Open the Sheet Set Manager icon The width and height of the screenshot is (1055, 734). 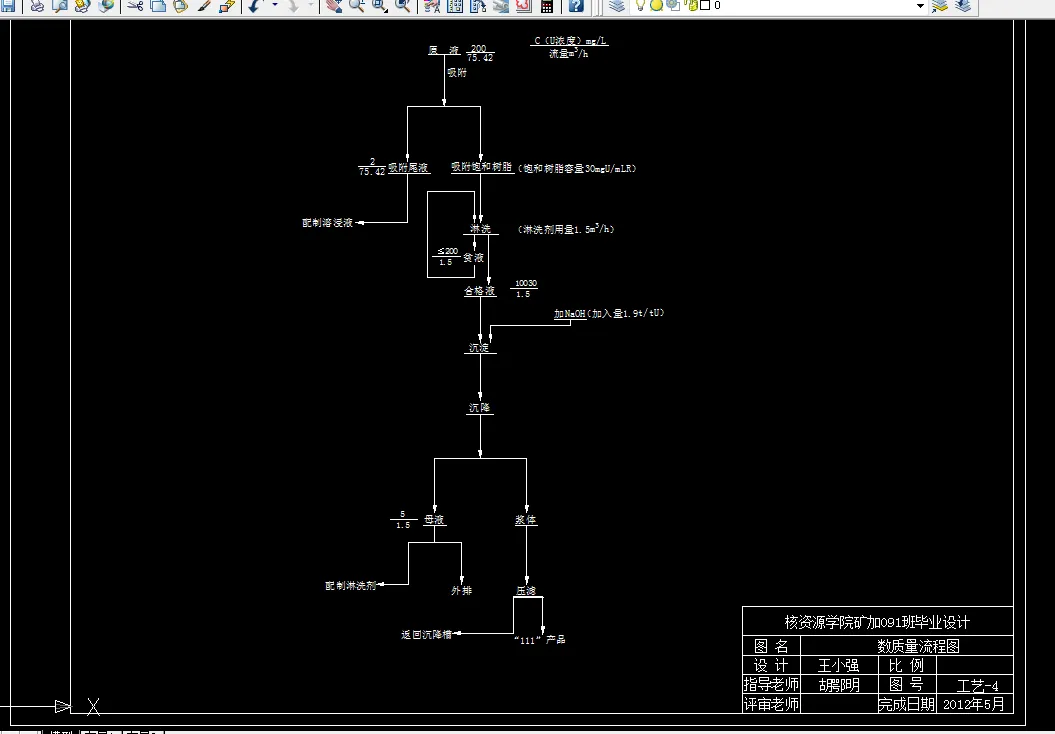501,5
